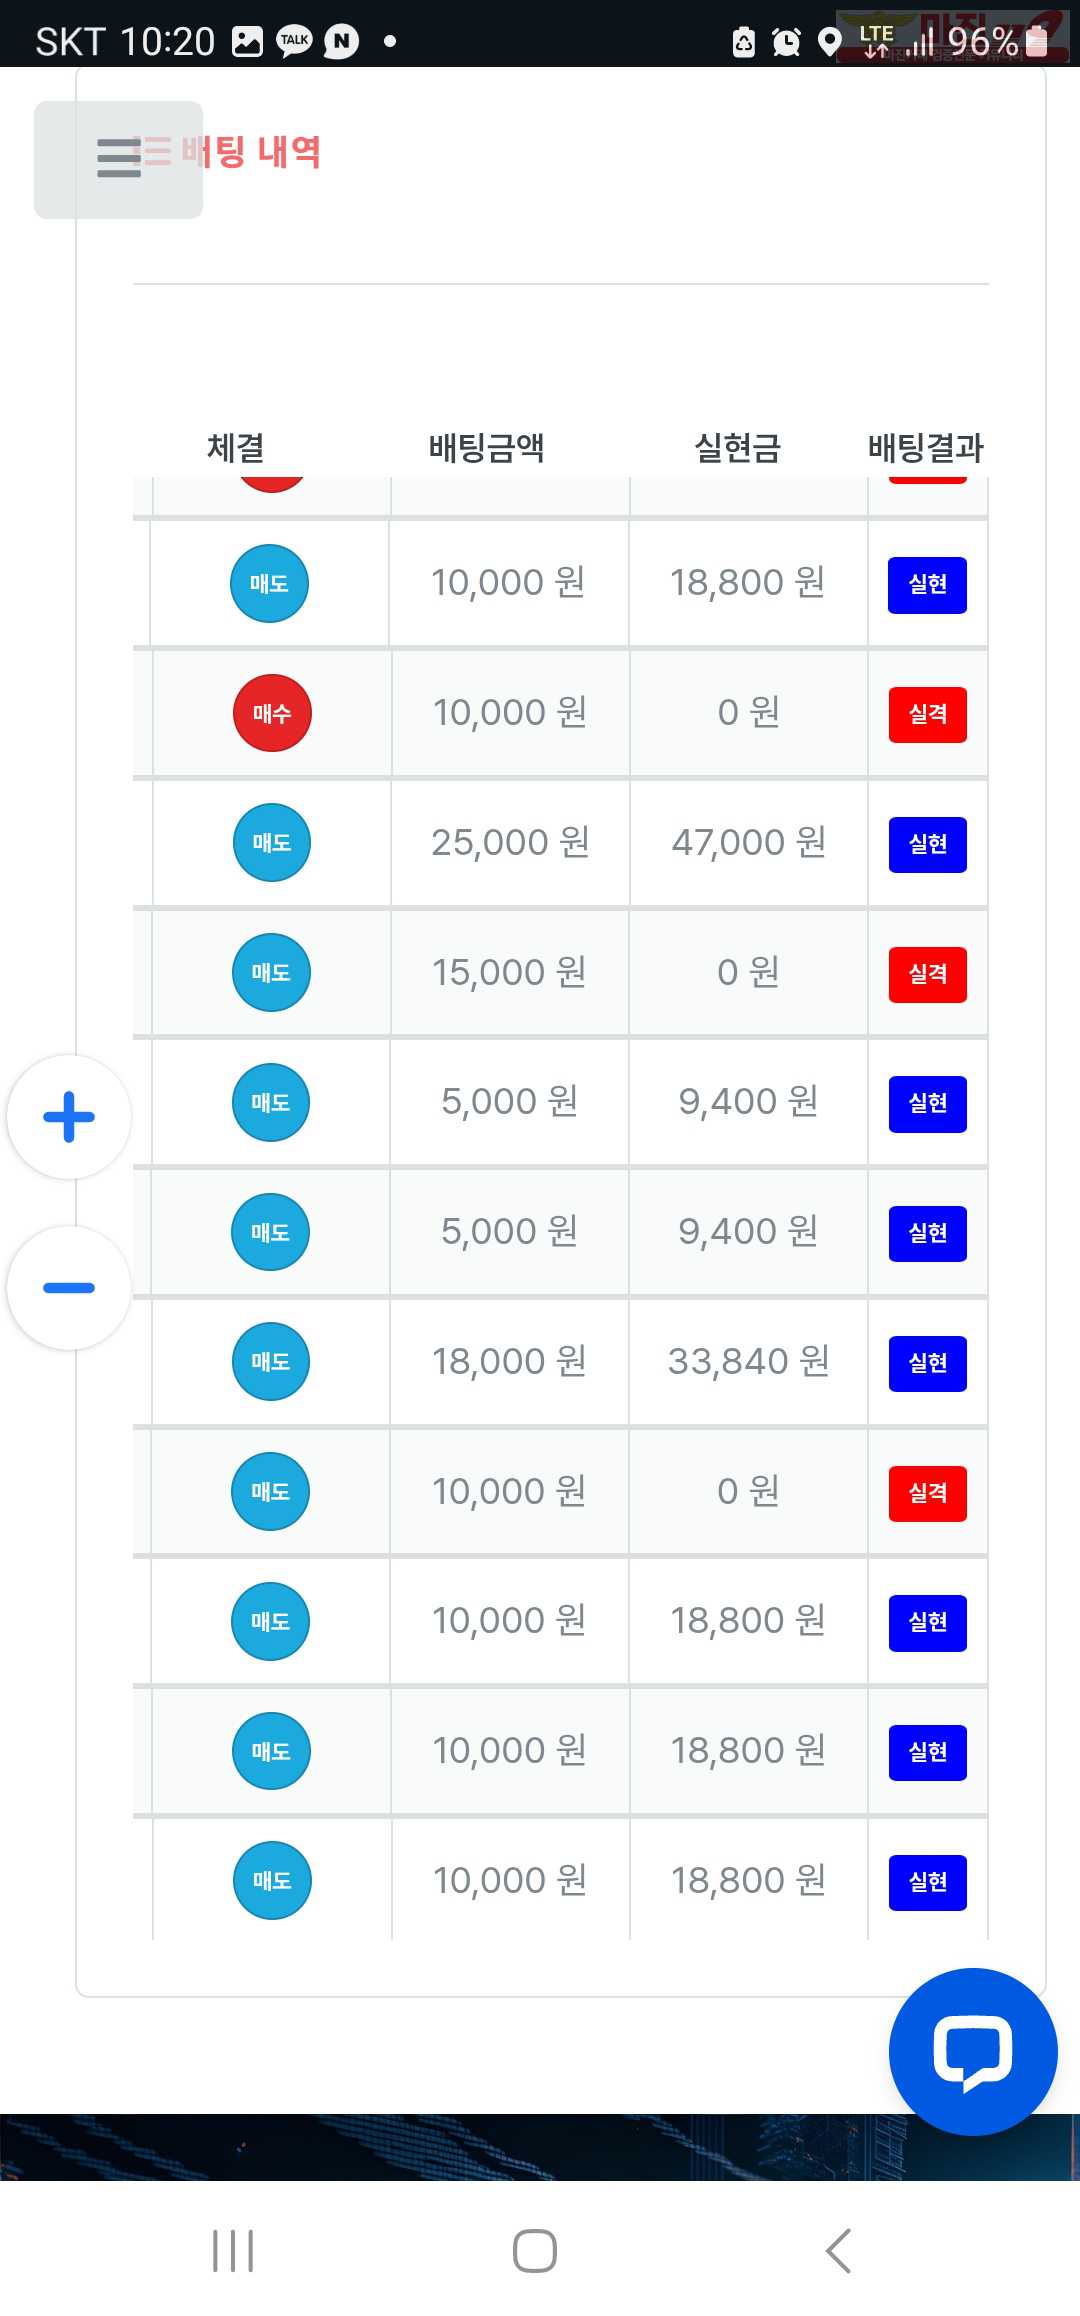
Task: Tap the blue minus zoom-out button
Action: point(69,1288)
